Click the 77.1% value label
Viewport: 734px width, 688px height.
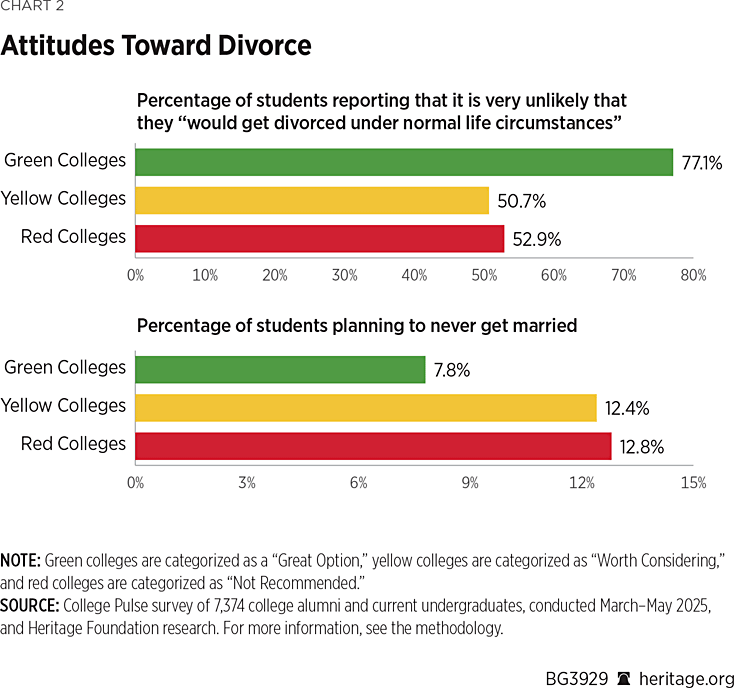point(702,162)
